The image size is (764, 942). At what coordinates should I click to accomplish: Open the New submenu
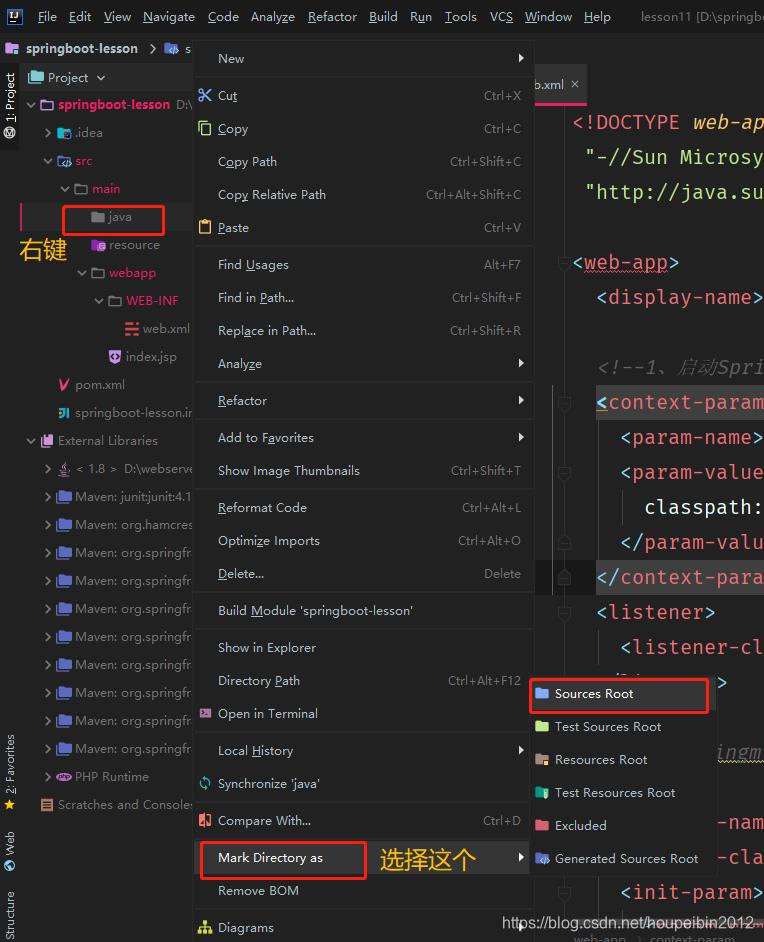coord(364,58)
